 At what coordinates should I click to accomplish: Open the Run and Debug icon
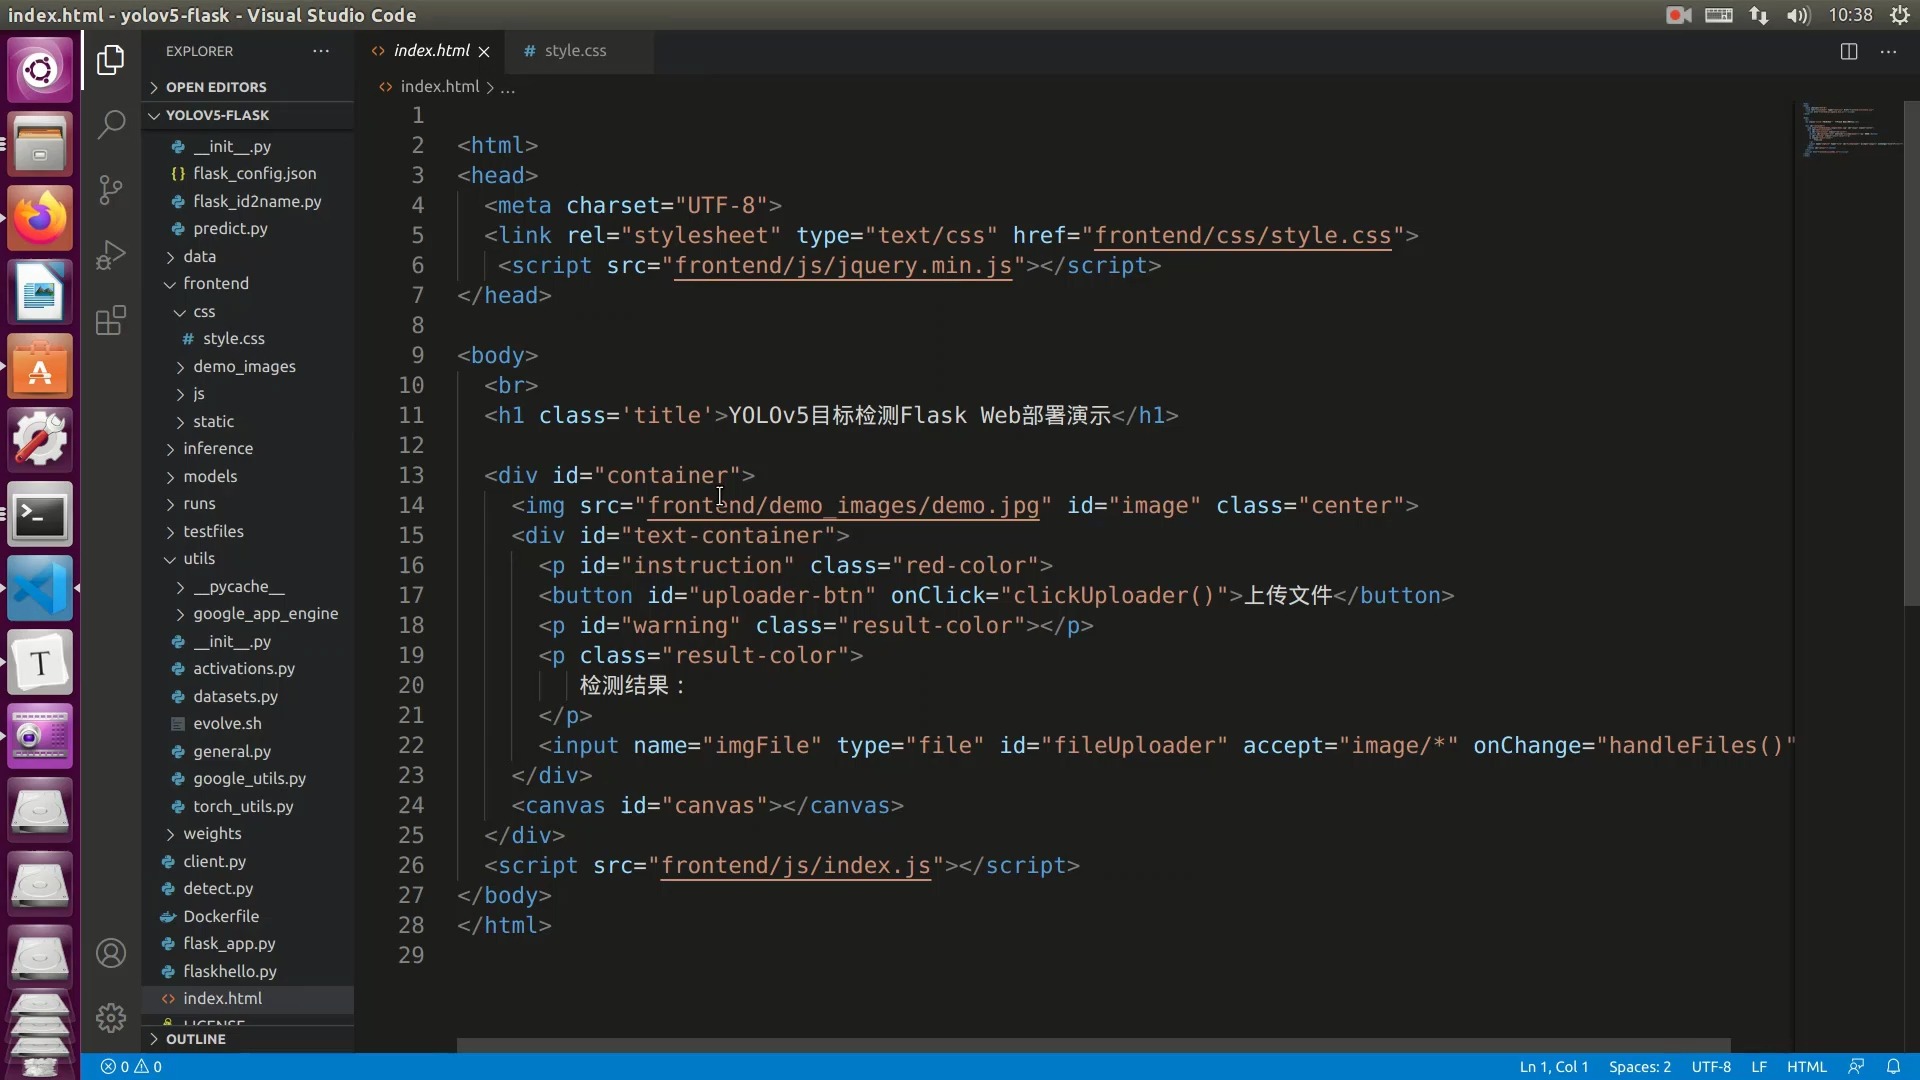tap(111, 256)
